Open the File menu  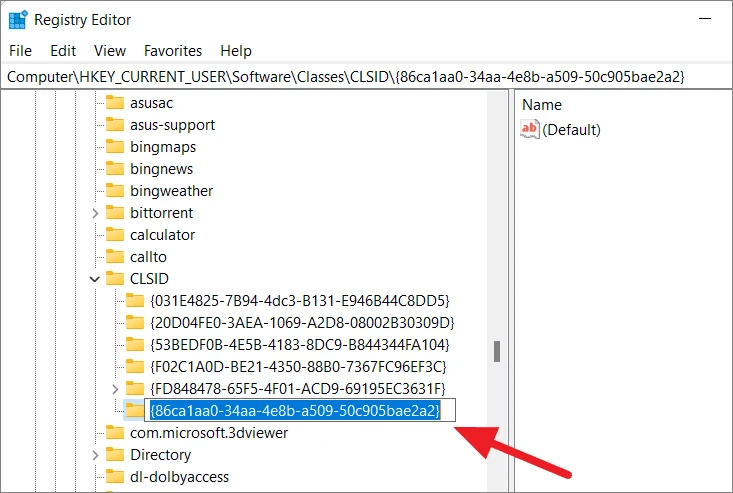pyautogui.click(x=21, y=50)
